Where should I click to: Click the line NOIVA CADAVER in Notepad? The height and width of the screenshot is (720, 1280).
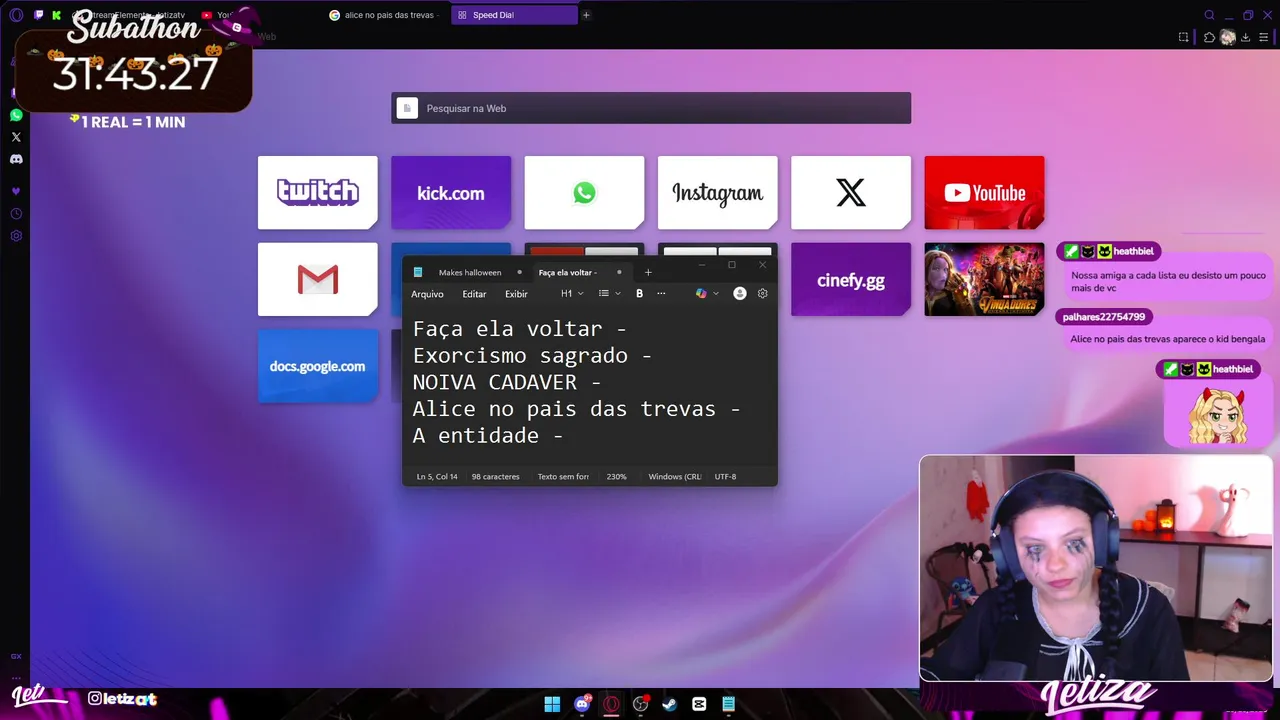tap(507, 382)
